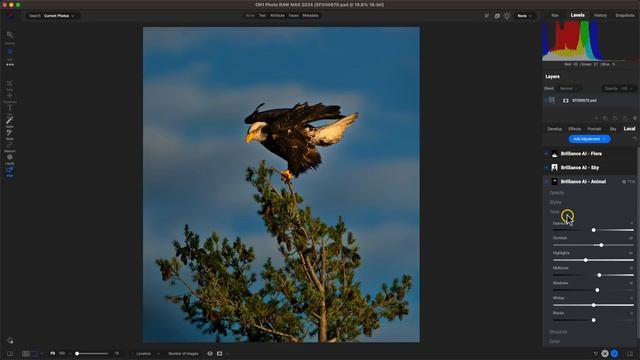Click the help icon at the bottom of the left toolbar
The height and width of the screenshot is (360, 640).
pyautogui.click(x=10, y=340)
